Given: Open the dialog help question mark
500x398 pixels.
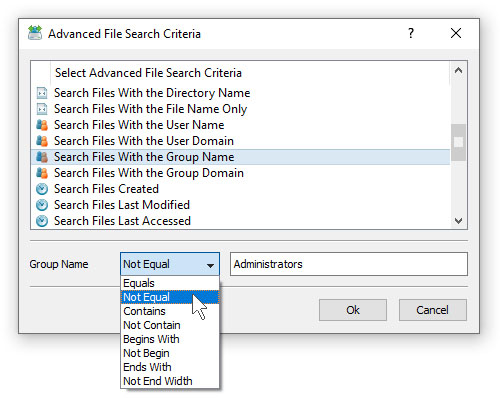Looking at the screenshot, I should (411, 33).
